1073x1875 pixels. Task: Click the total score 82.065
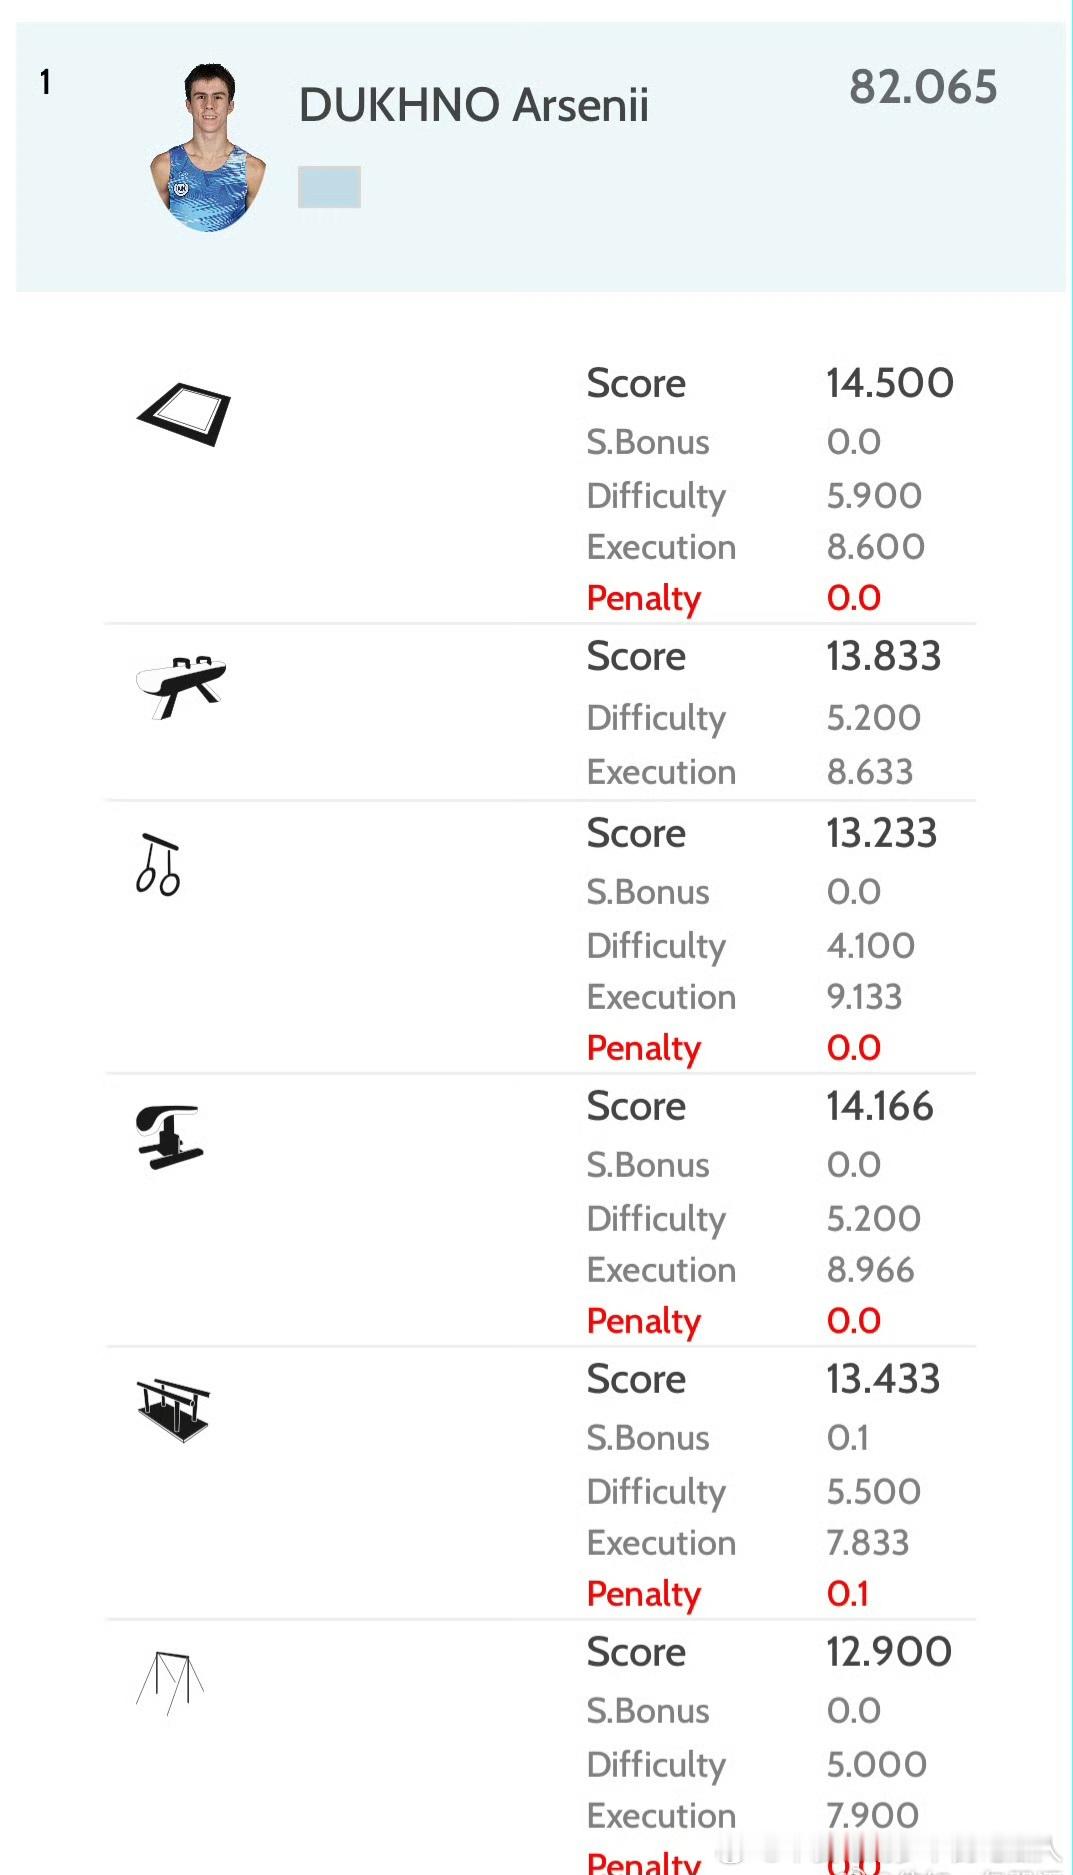(923, 87)
